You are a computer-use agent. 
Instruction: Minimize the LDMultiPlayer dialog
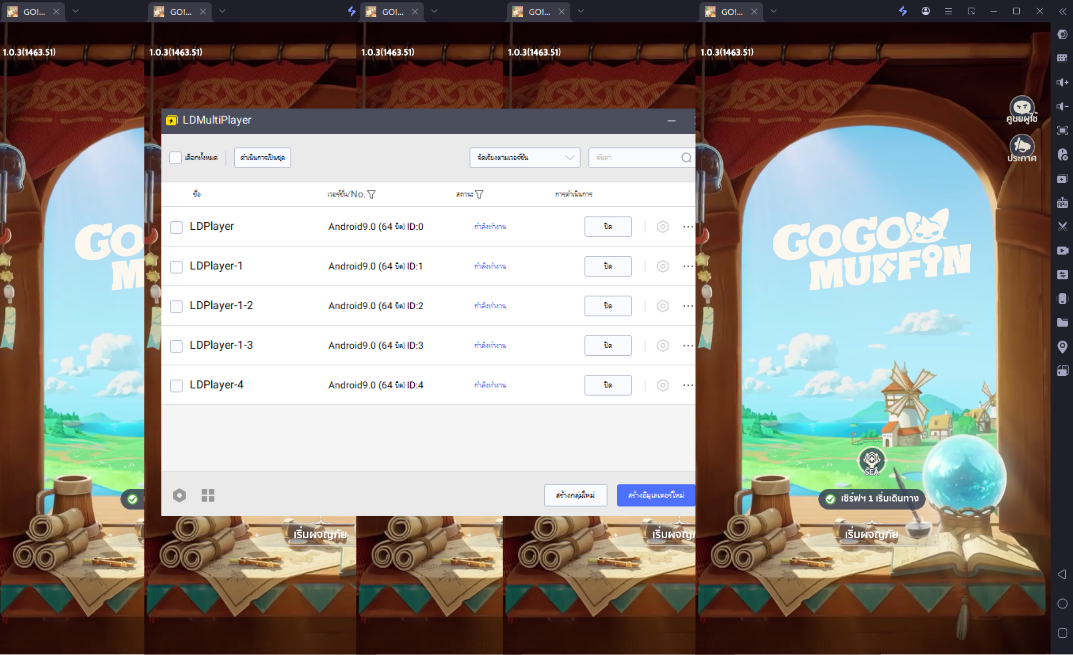coord(671,120)
